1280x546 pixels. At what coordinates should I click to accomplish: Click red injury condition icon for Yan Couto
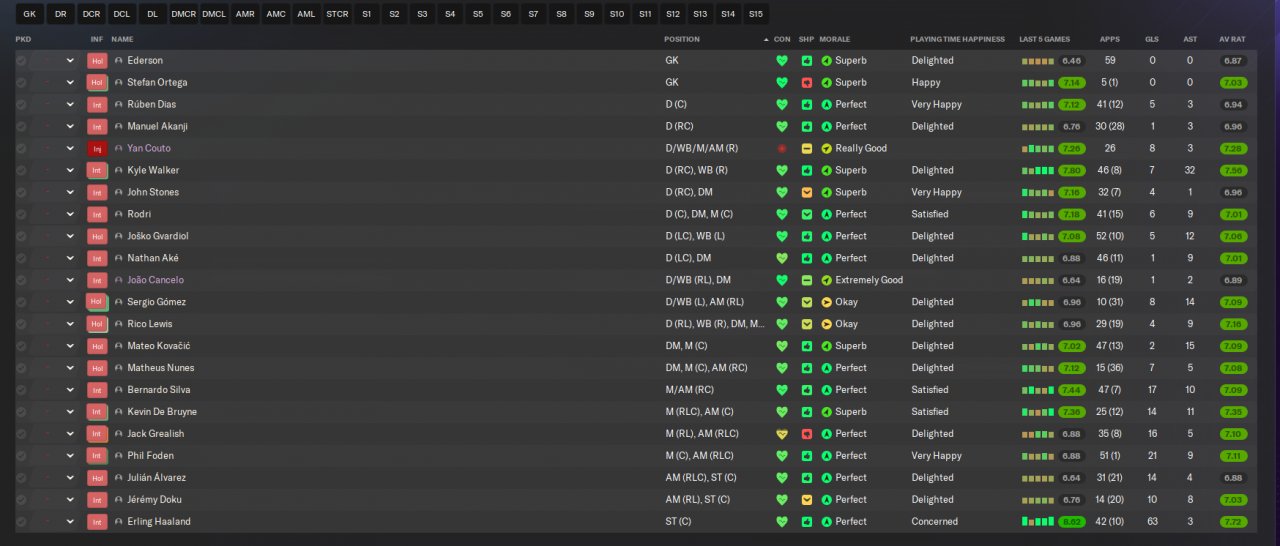tap(782, 148)
